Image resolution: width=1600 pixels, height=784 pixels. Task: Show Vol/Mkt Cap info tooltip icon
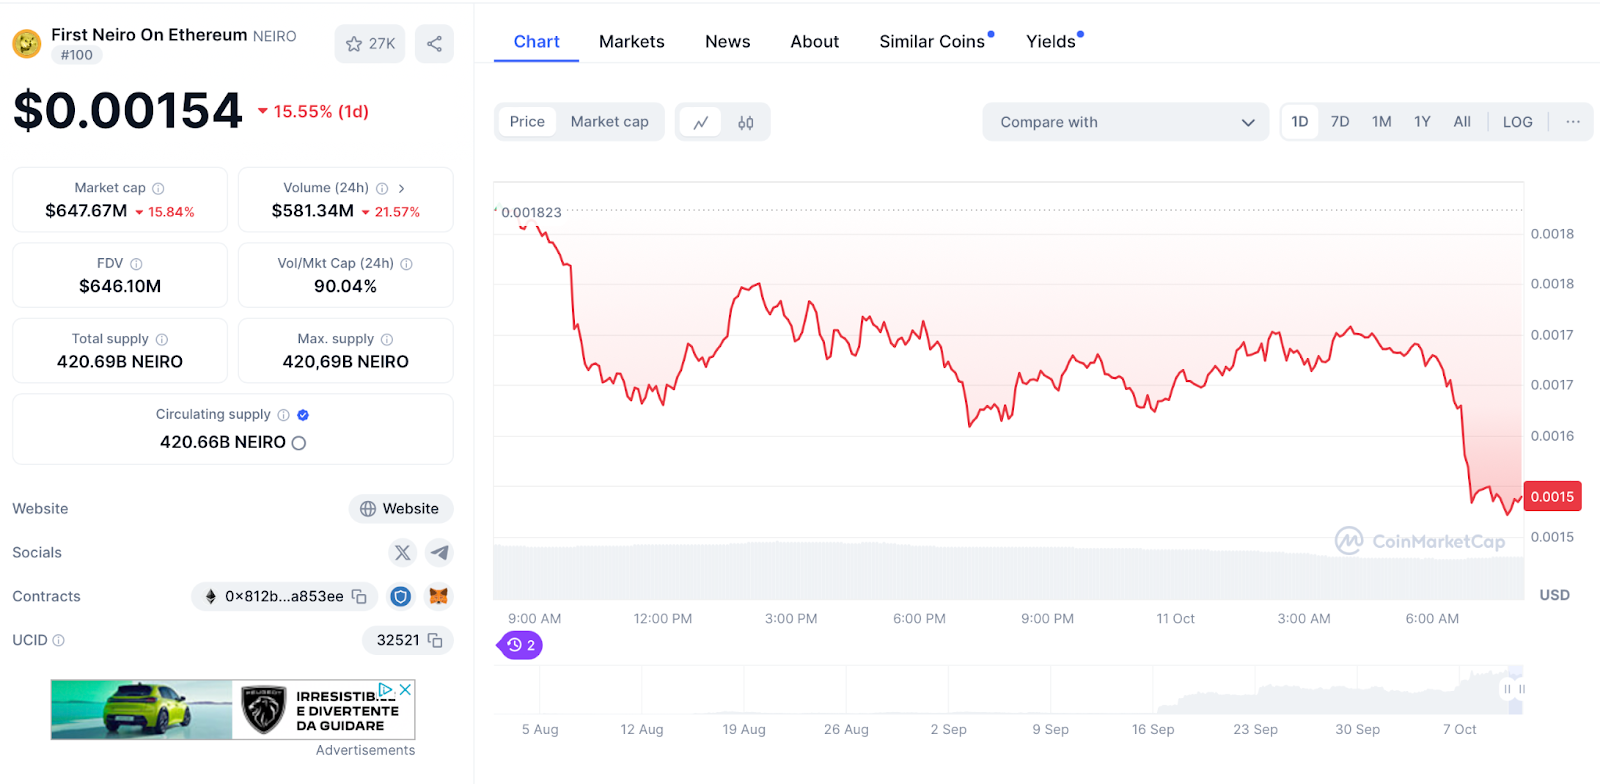[406, 264]
